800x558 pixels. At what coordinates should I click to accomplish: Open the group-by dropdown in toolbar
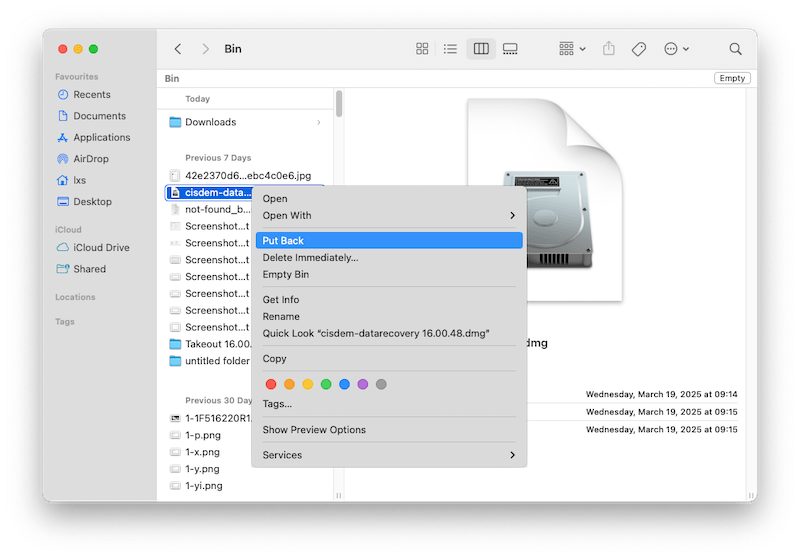tap(573, 49)
